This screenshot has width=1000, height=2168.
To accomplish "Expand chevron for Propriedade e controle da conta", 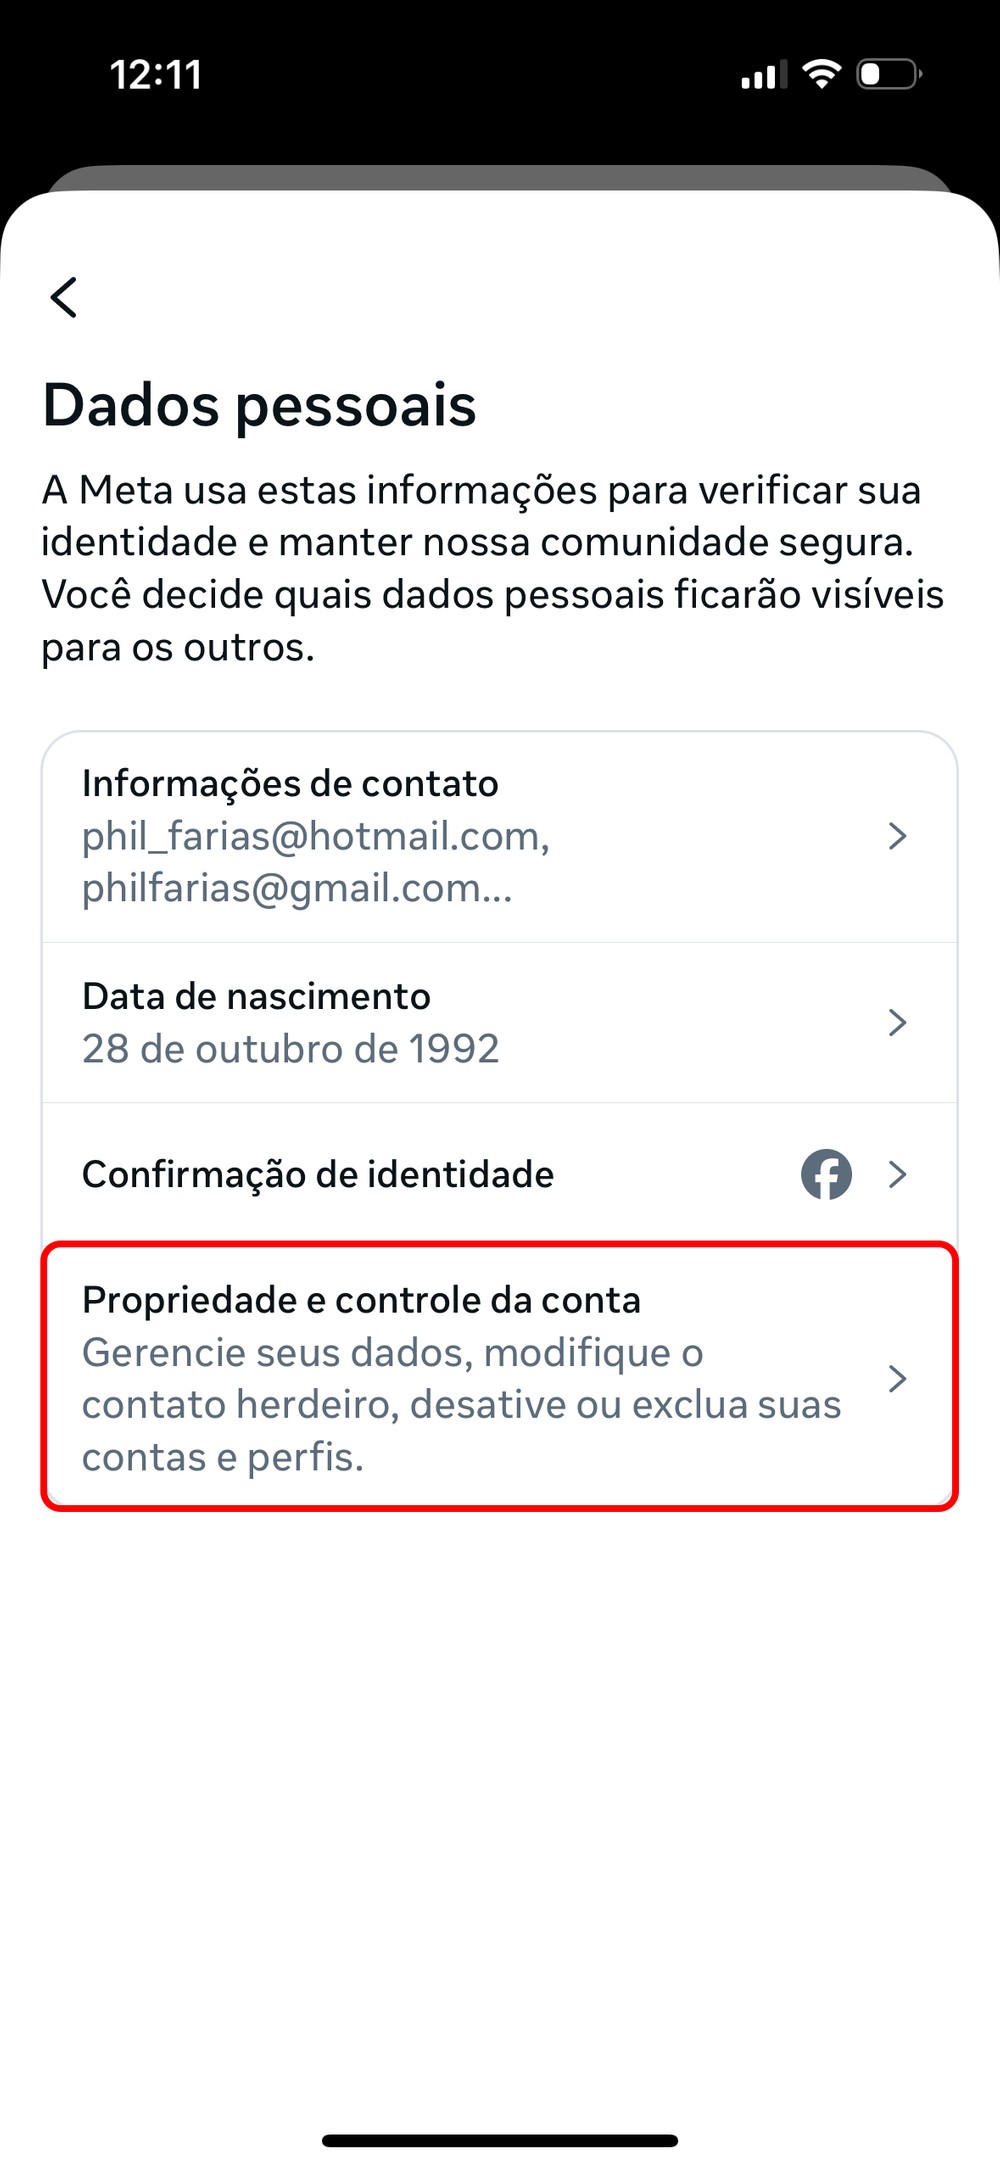I will click(897, 1379).
